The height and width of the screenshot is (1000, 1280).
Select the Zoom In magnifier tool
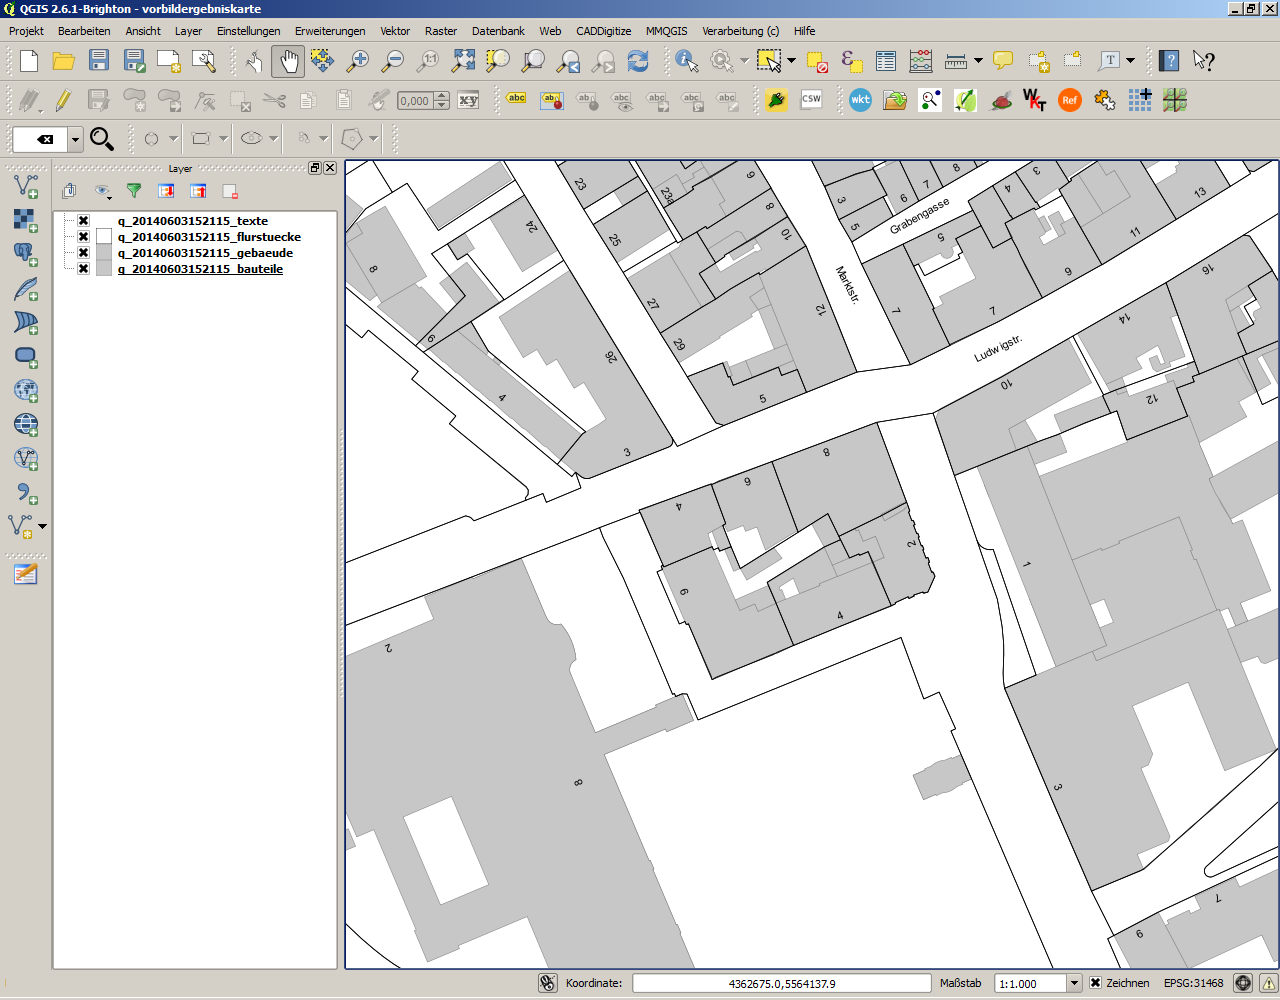(357, 61)
